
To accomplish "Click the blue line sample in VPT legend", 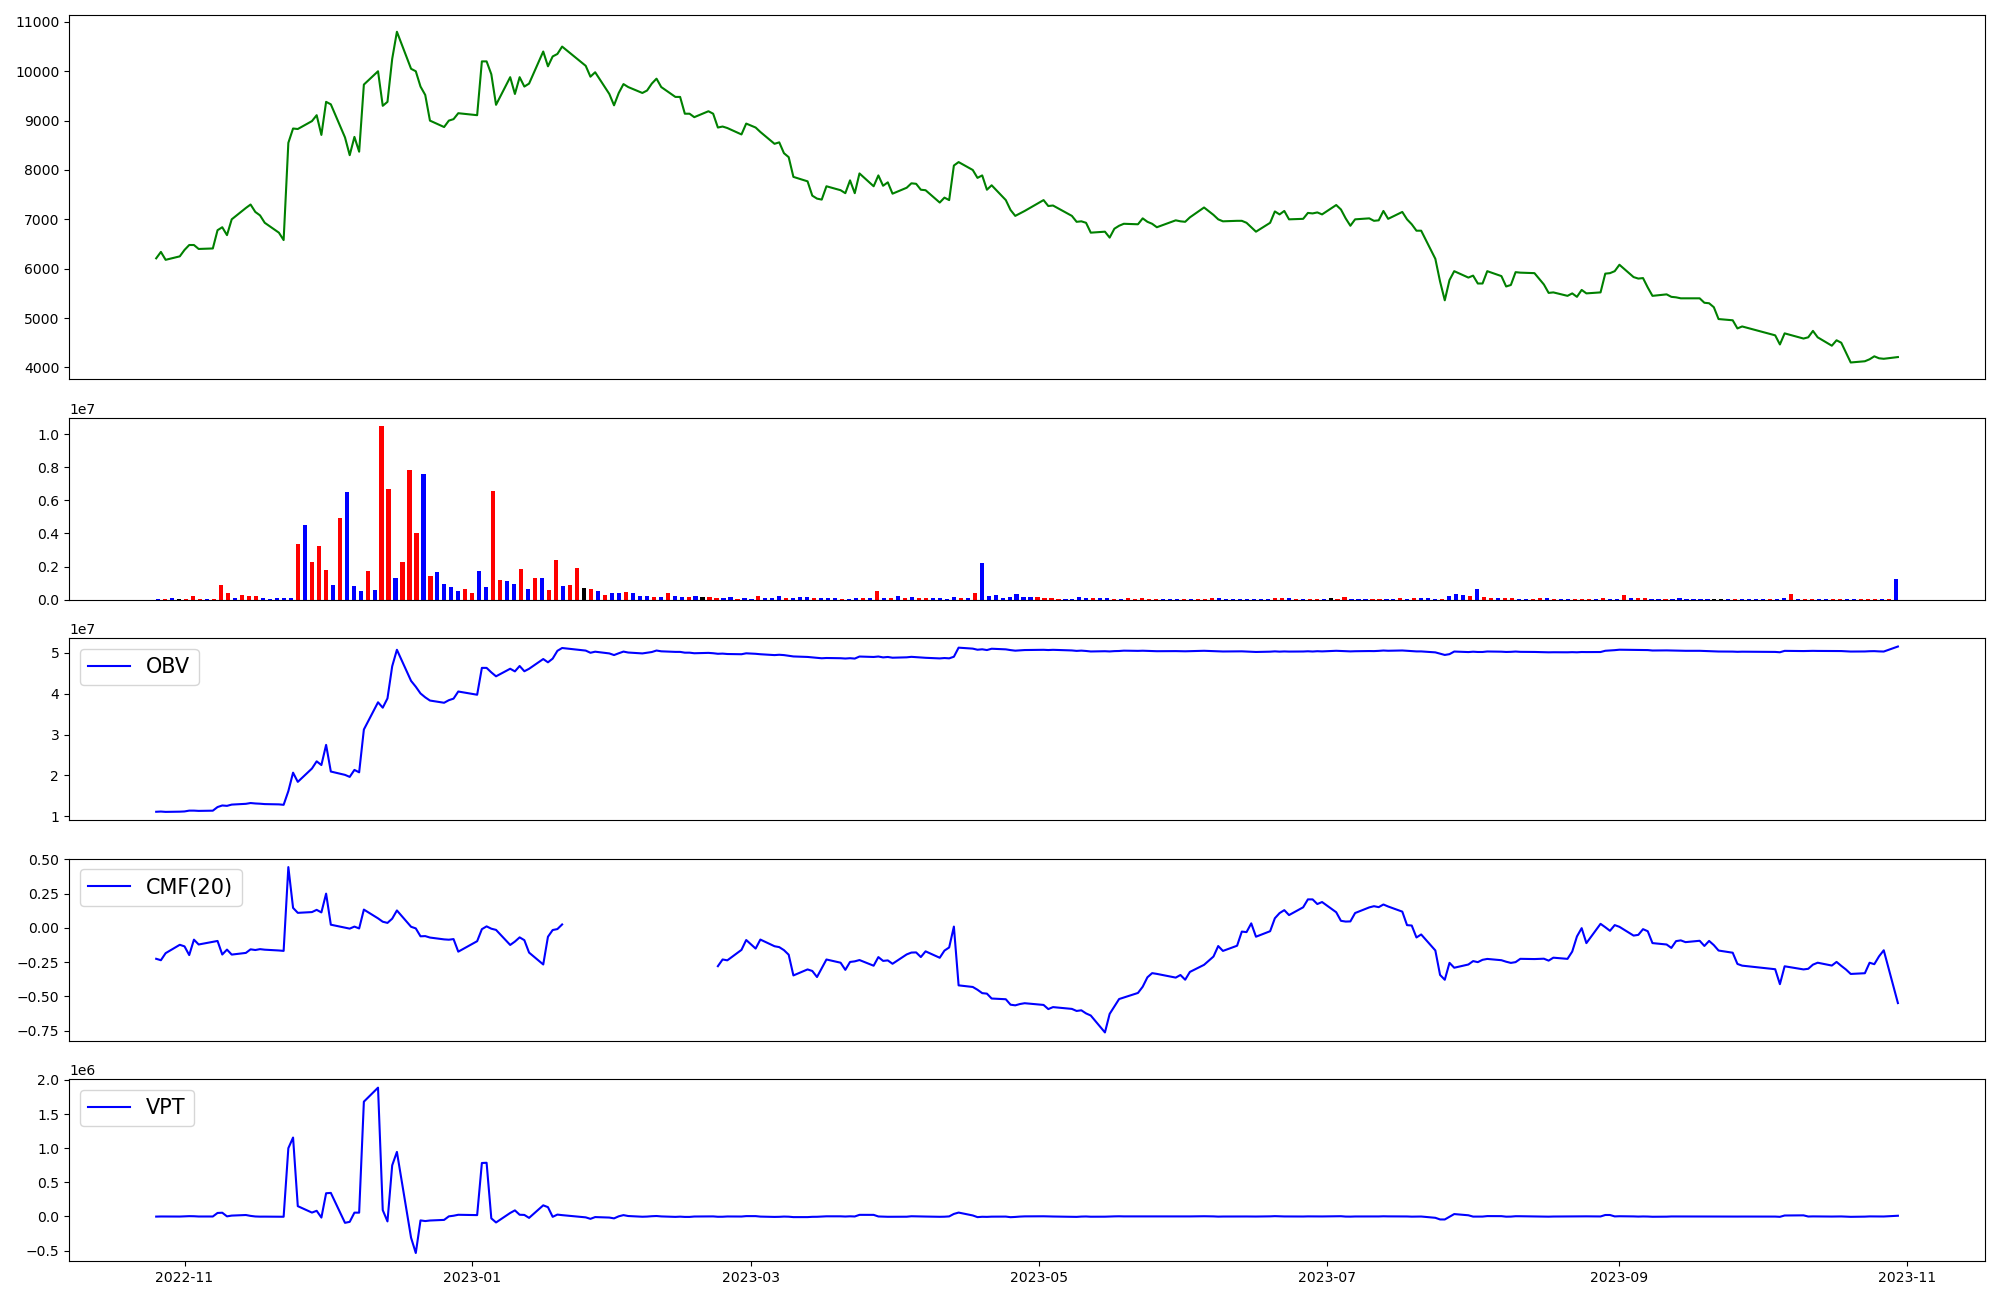I will 110,1107.
